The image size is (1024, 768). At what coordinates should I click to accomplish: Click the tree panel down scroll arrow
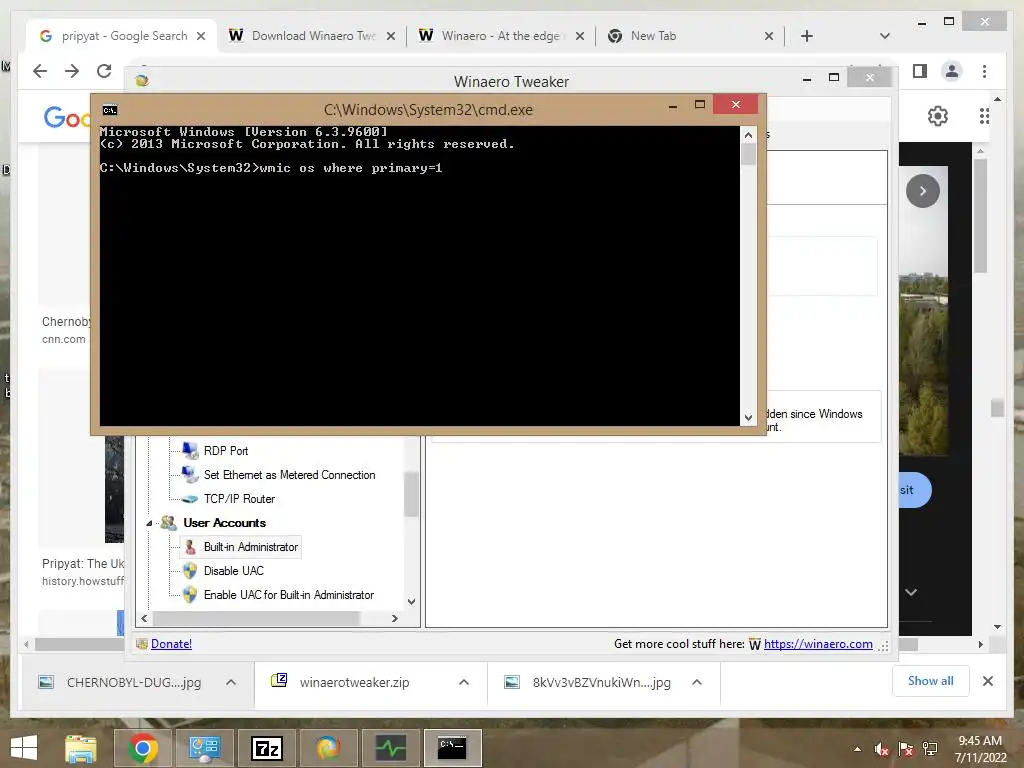click(411, 601)
